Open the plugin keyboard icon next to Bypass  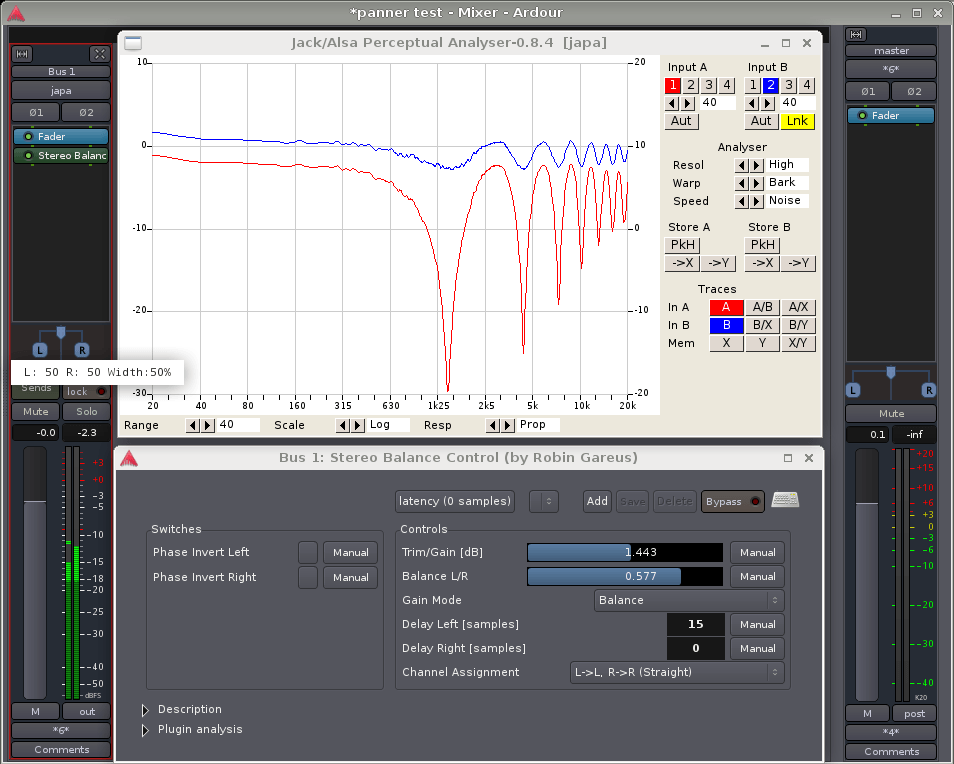(785, 500)
